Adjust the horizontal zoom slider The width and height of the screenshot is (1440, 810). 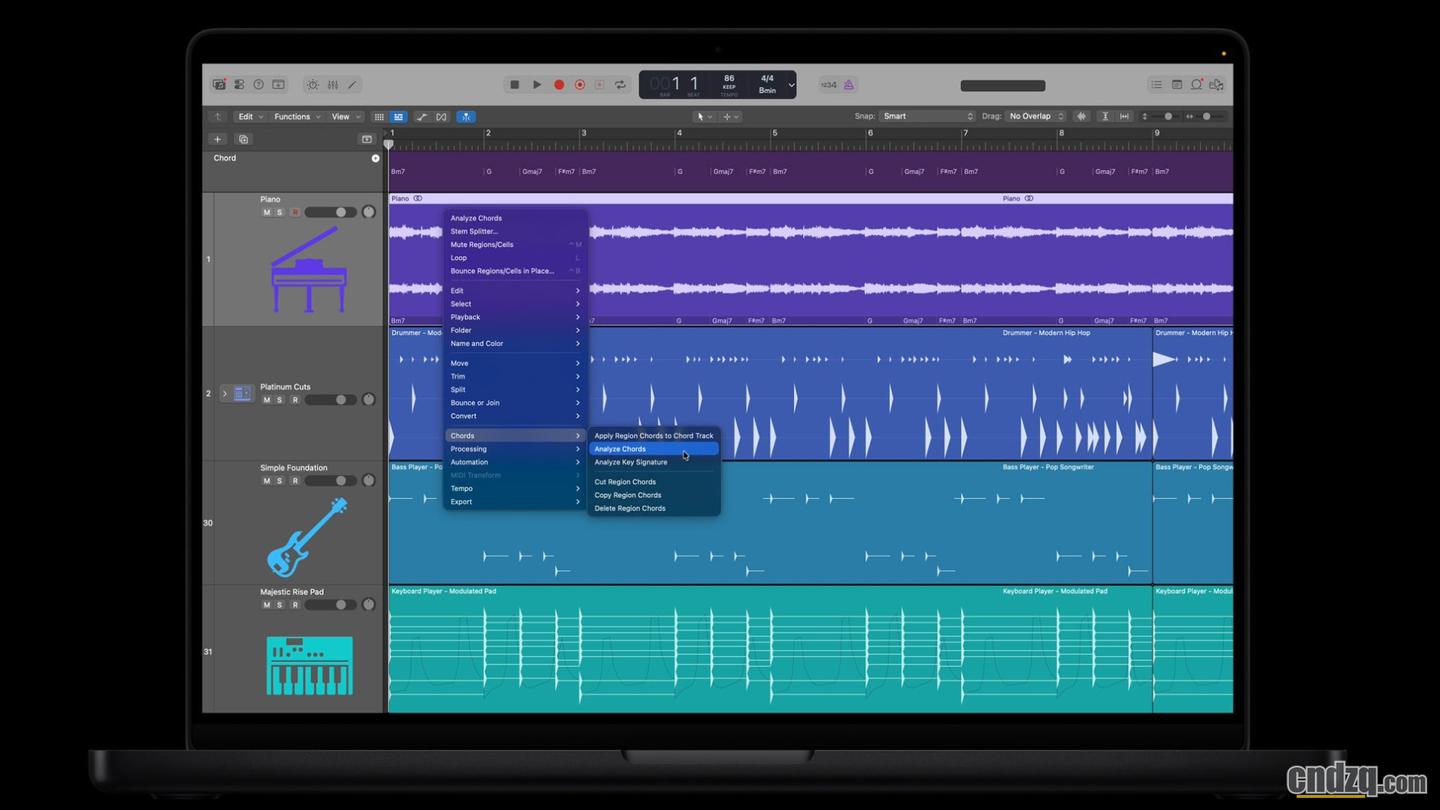tap(1206, 117)
